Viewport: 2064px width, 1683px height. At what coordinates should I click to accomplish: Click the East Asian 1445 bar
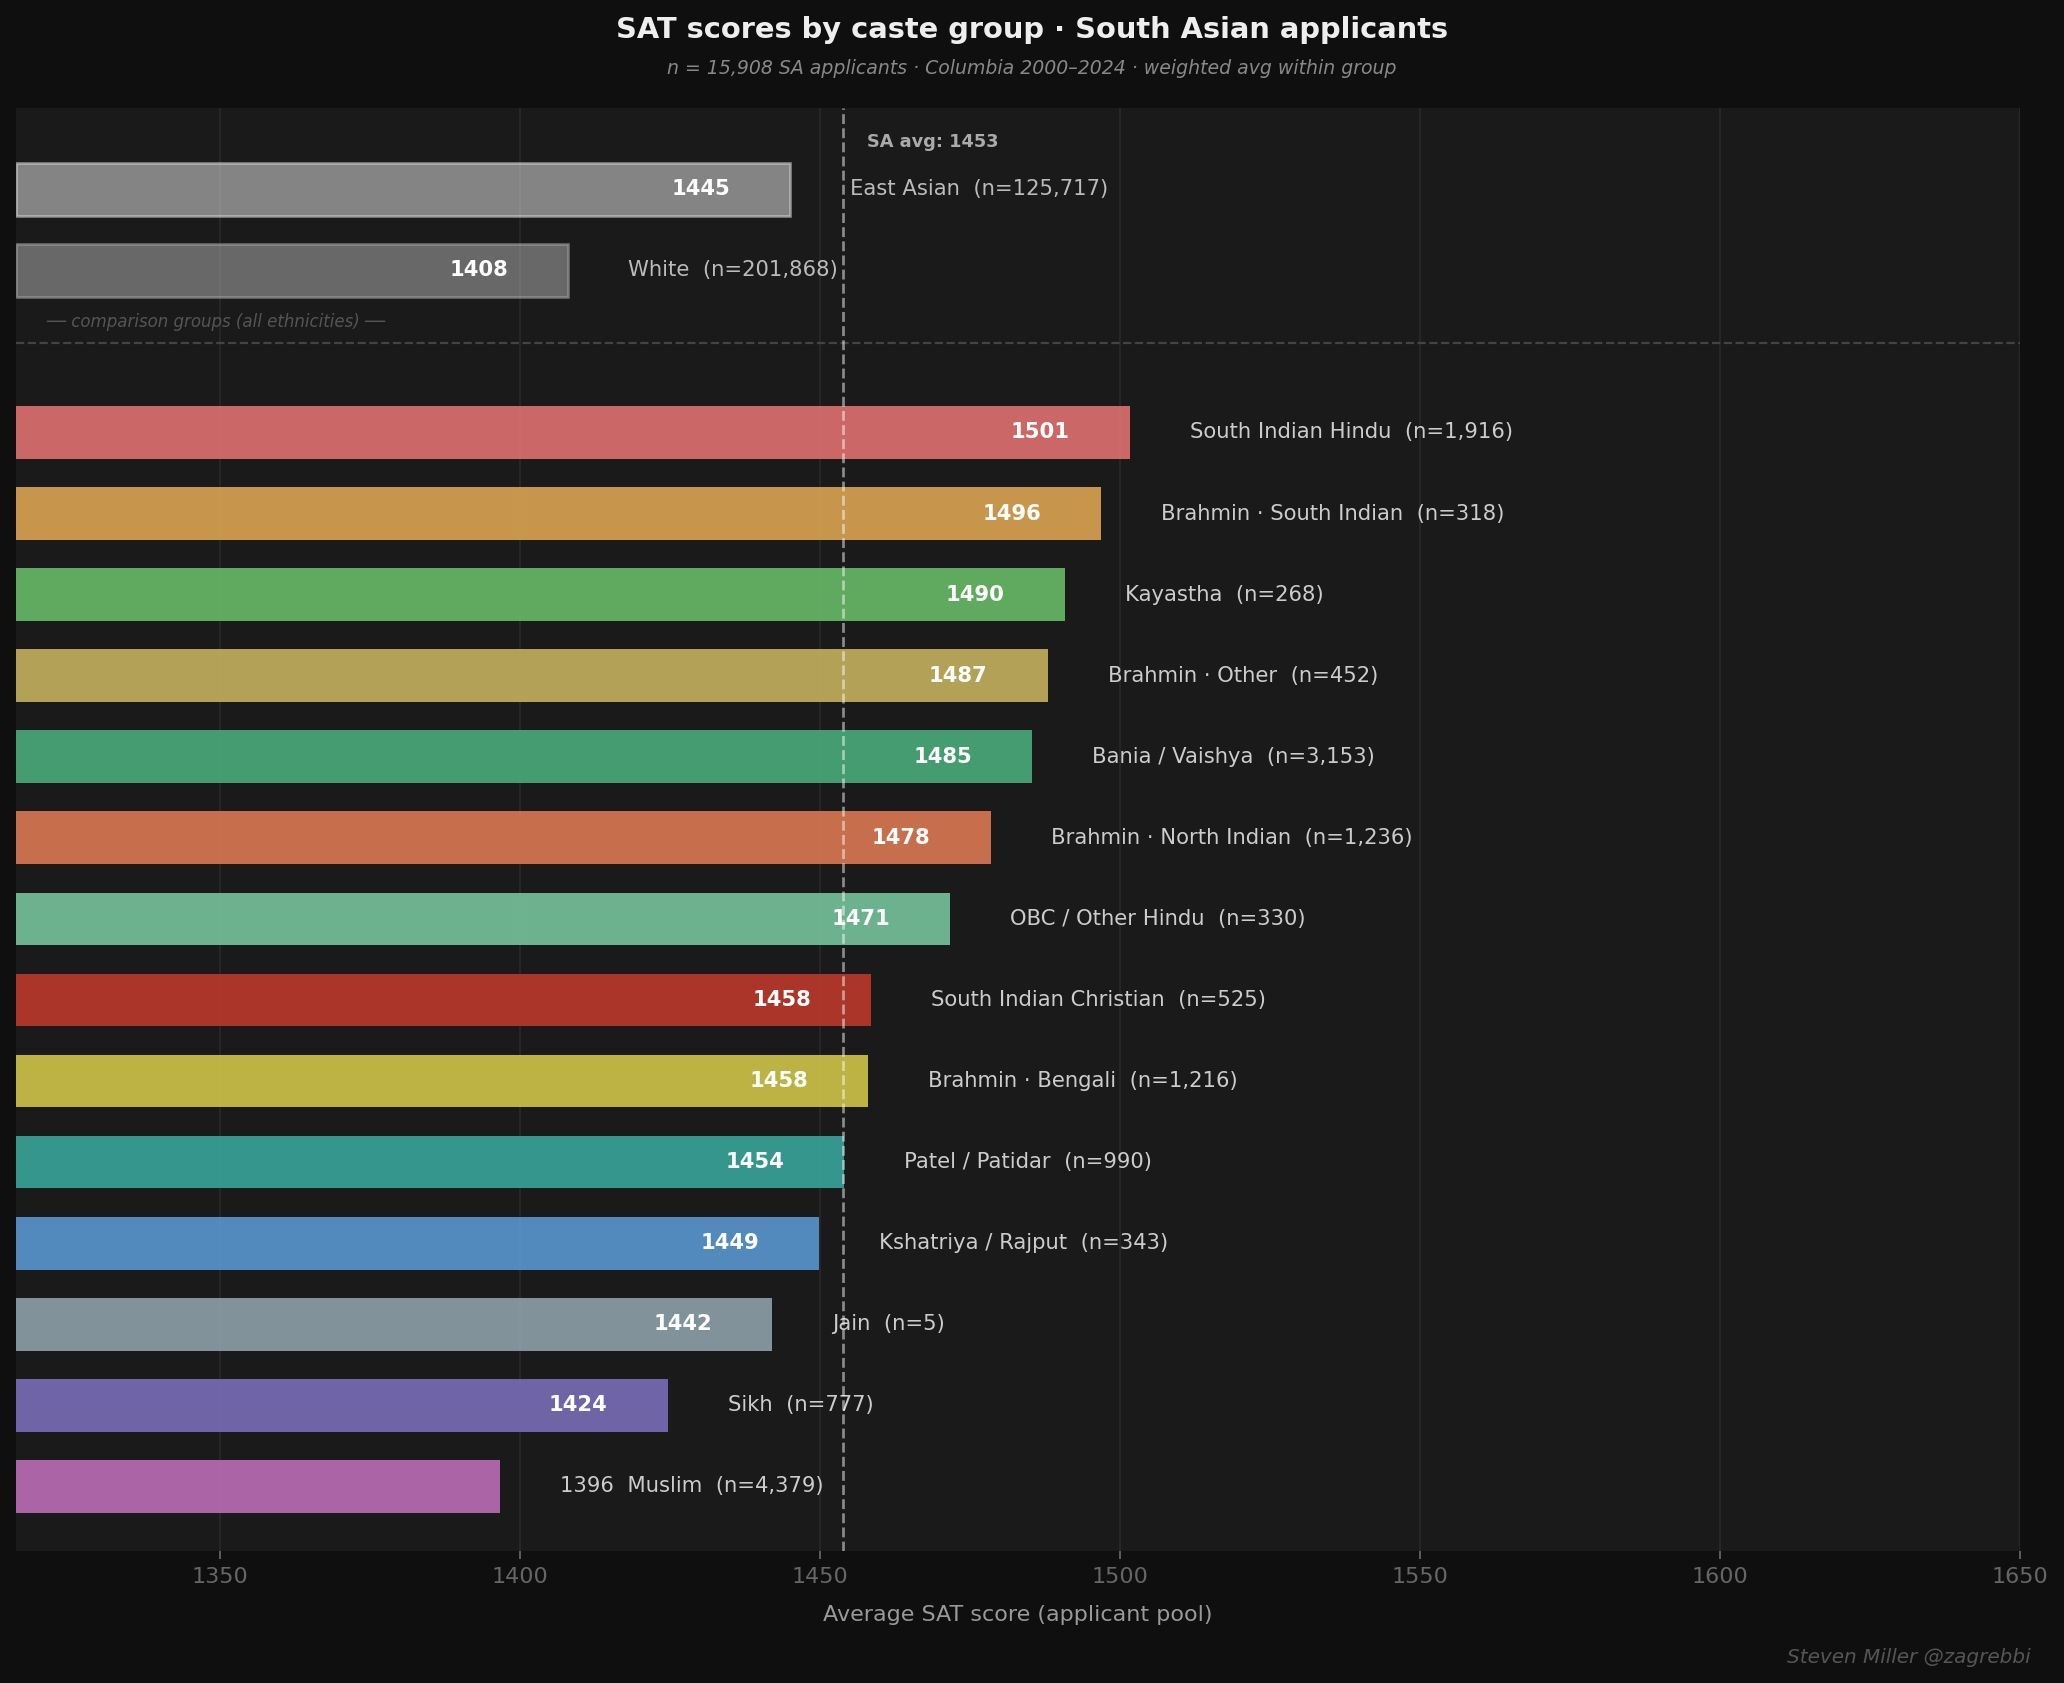pos(403,189)
